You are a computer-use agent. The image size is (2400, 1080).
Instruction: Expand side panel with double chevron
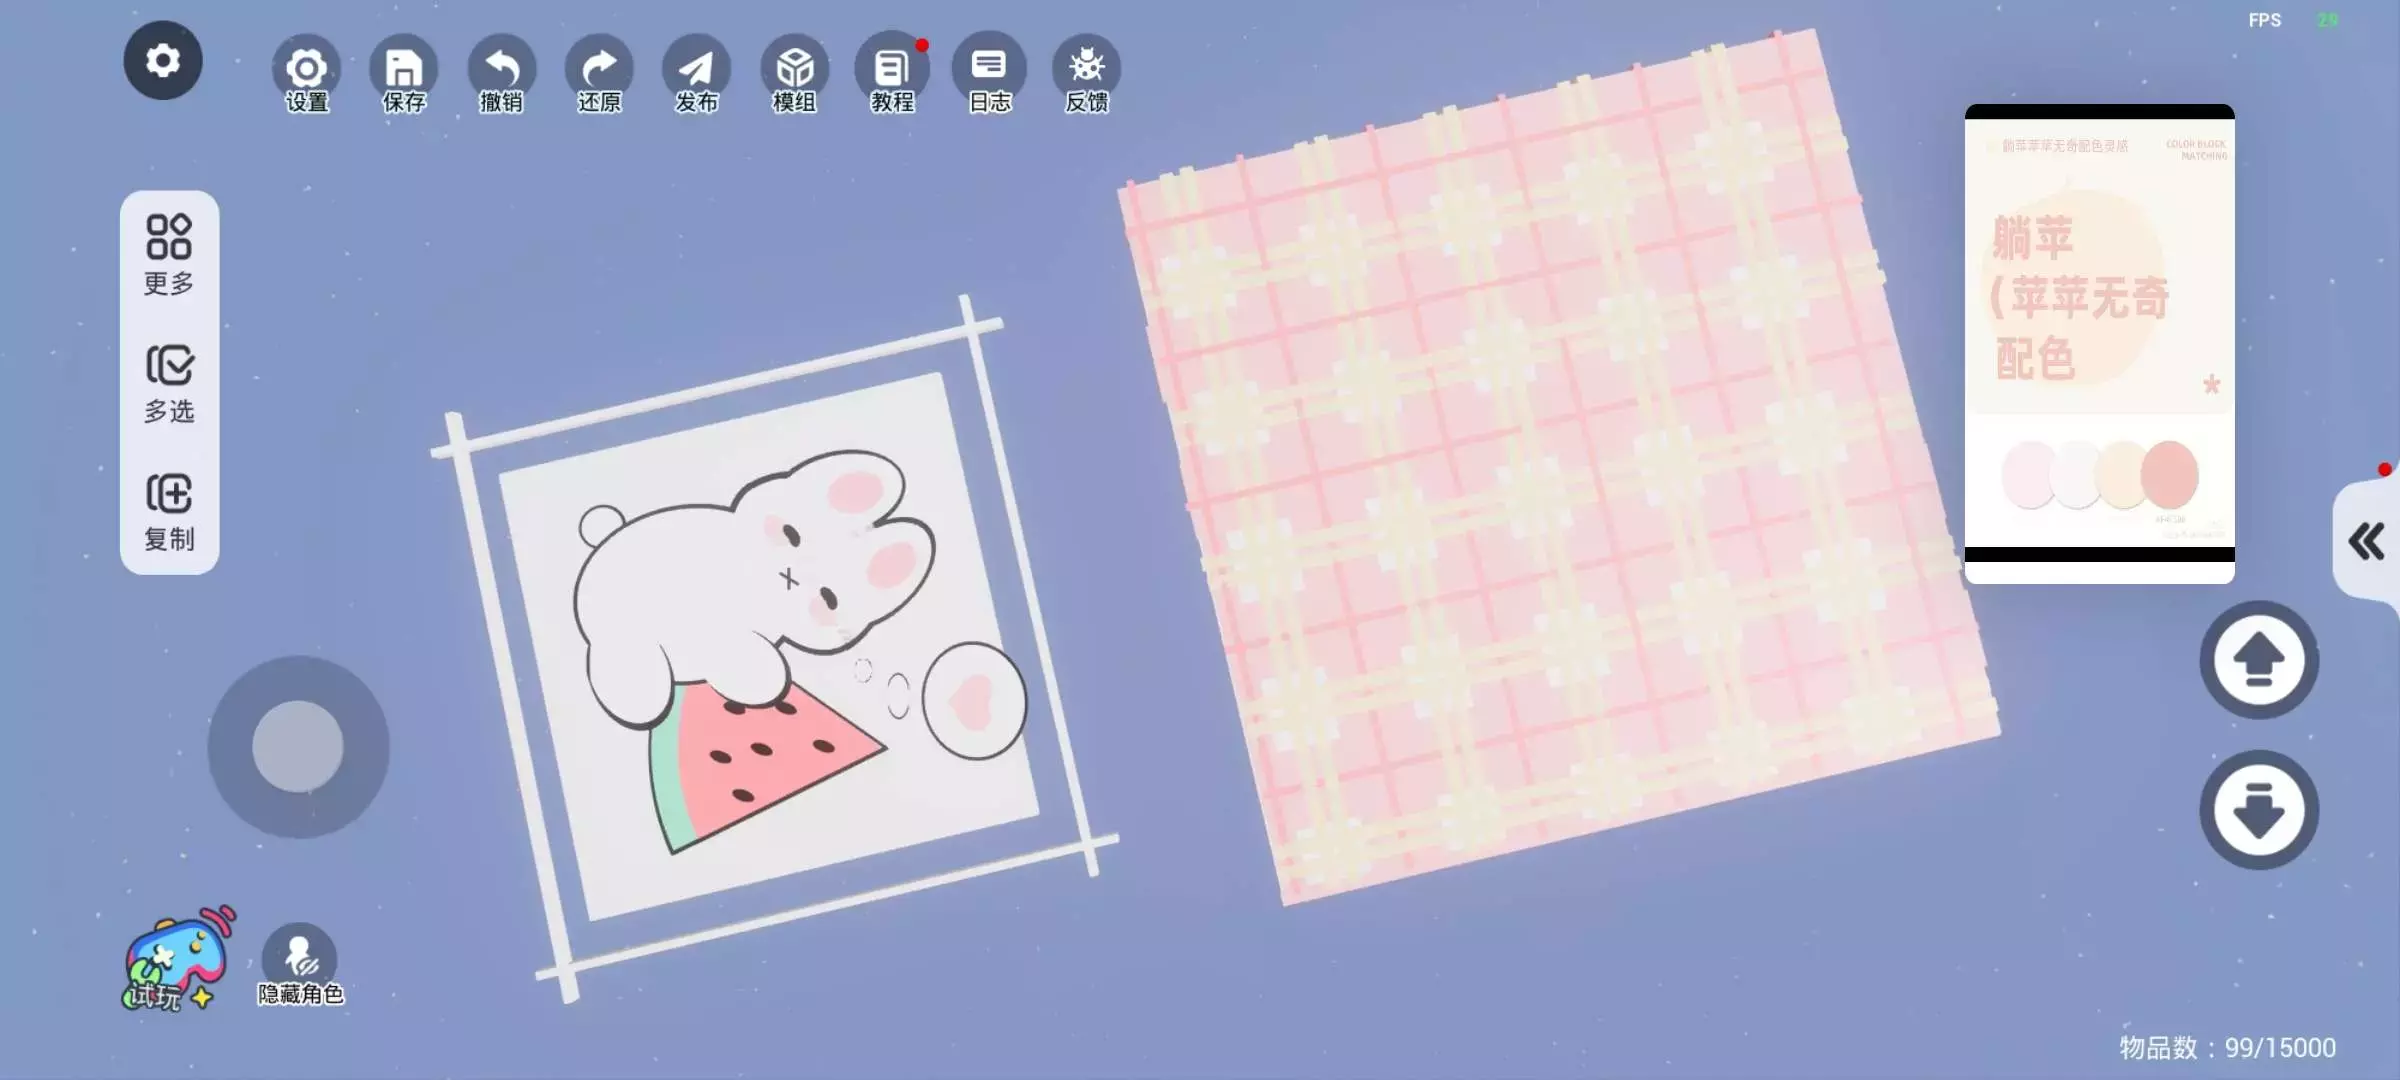pos(2366,542)
